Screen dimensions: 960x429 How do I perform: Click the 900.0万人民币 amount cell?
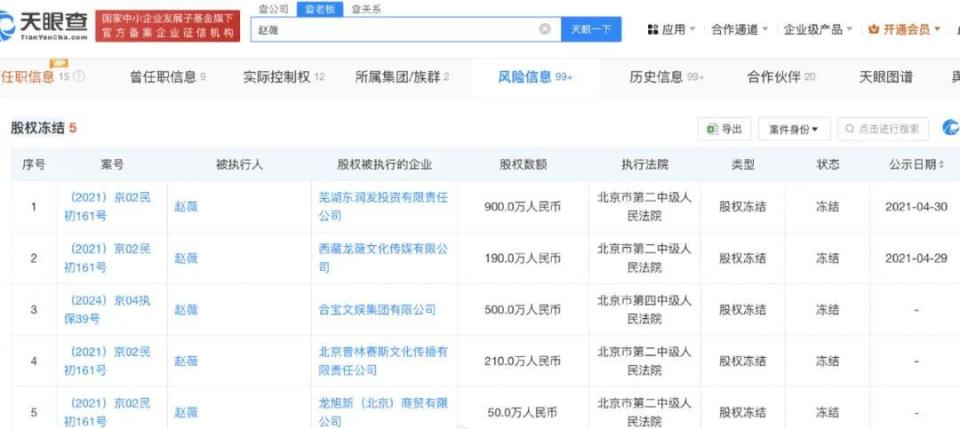click(x=522, y=207)
